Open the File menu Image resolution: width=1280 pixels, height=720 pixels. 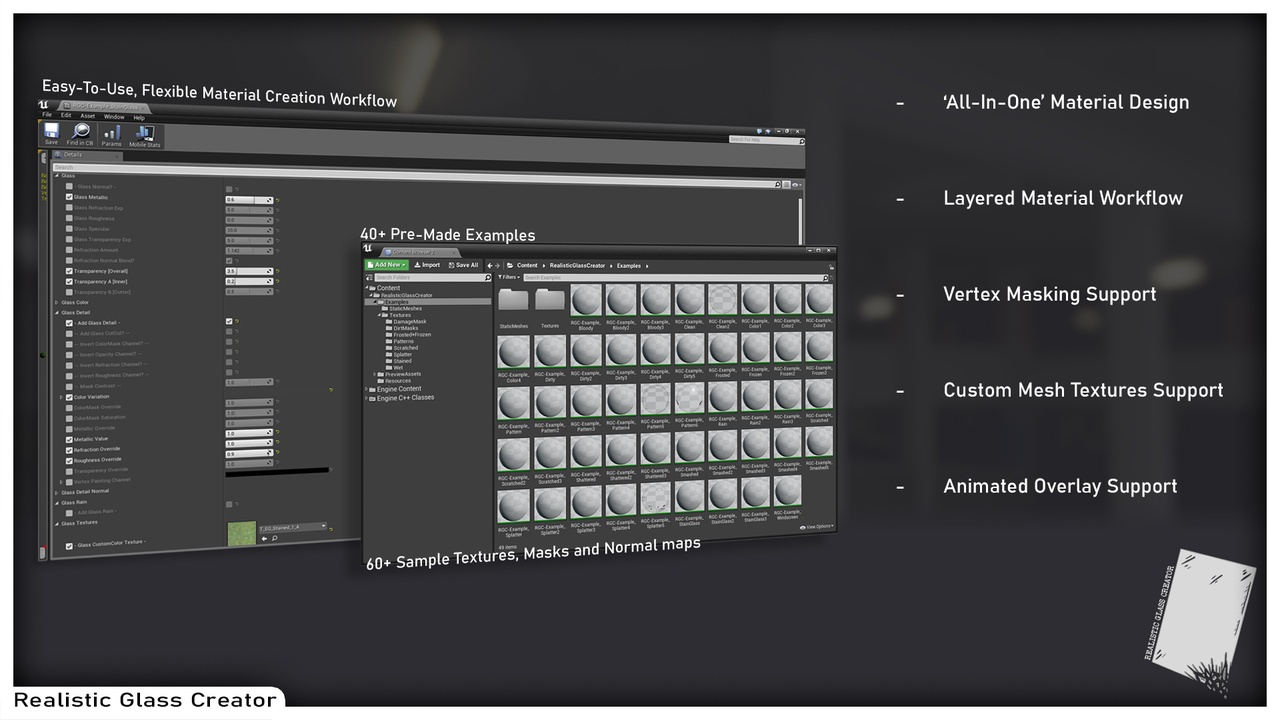point(47,115)
